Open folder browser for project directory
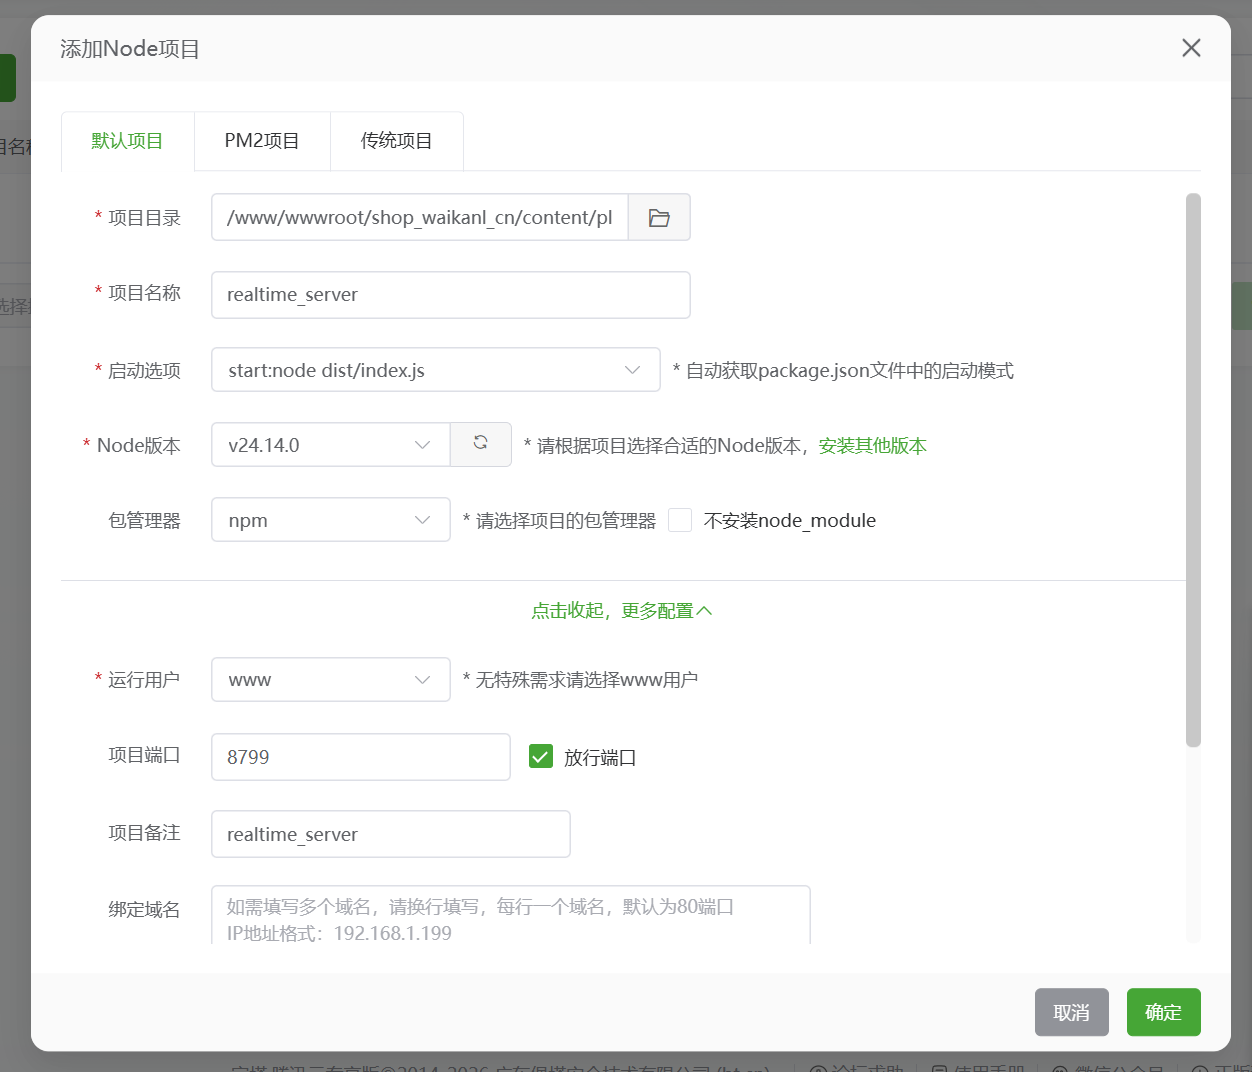Image resolution: width=1252 pixels, height=1072 pixels. tap(659, 217)
